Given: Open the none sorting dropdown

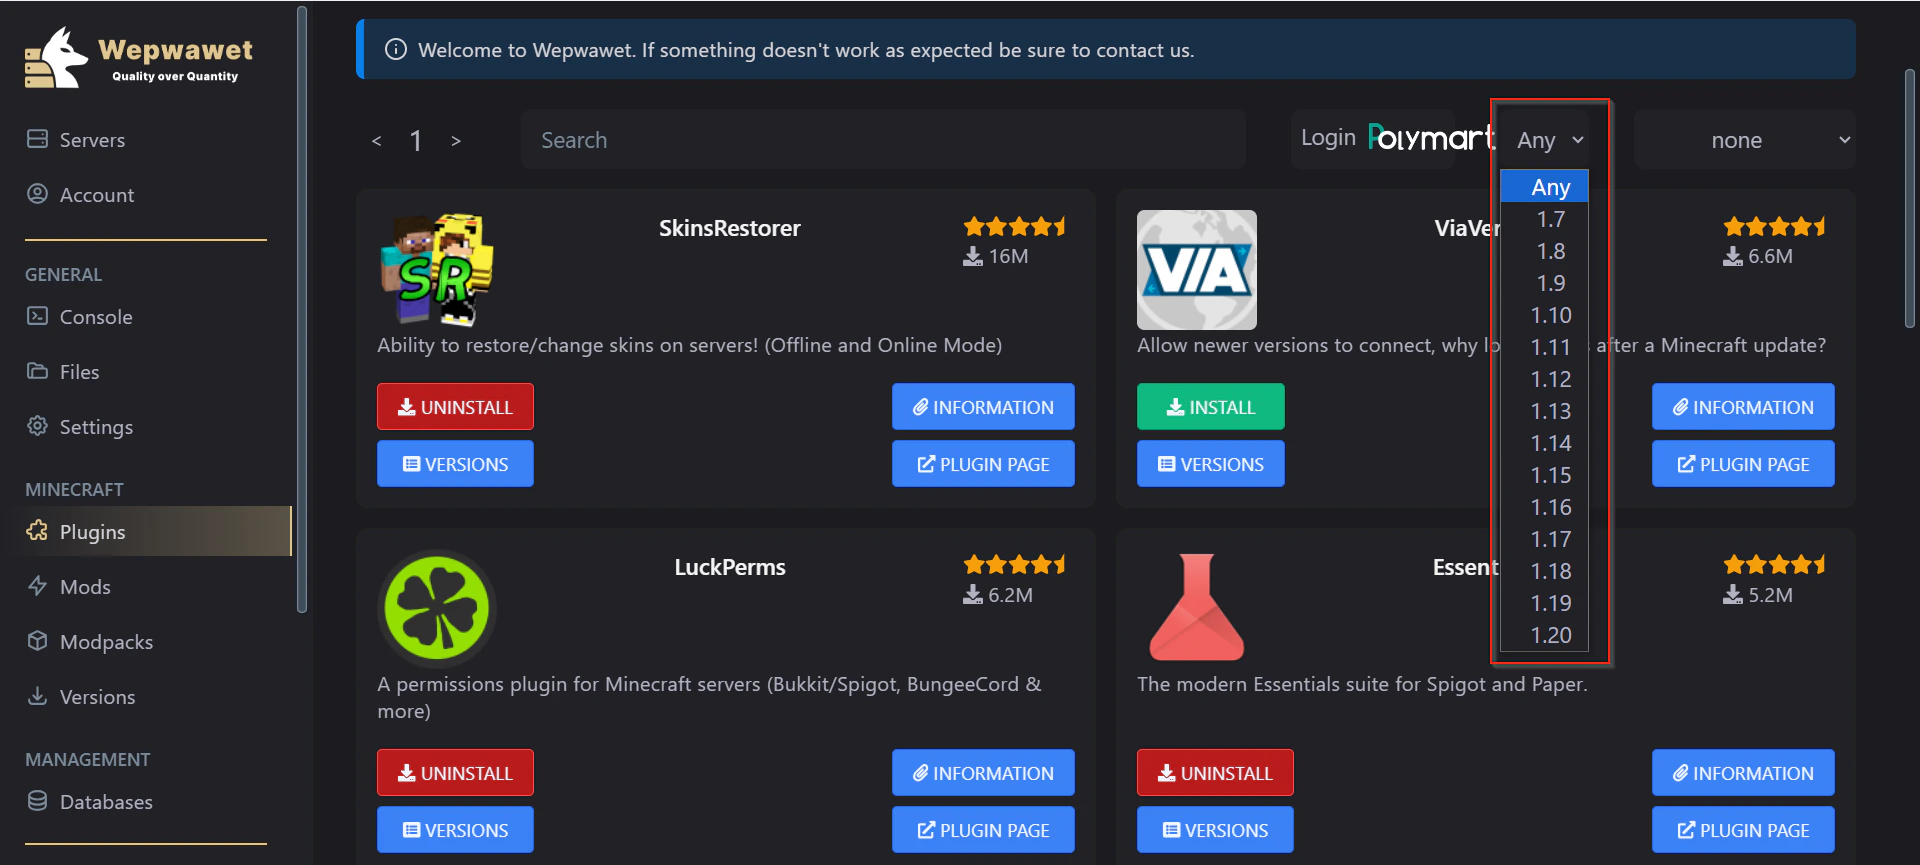Looking at the screenshot, I should coord(1744,140).
